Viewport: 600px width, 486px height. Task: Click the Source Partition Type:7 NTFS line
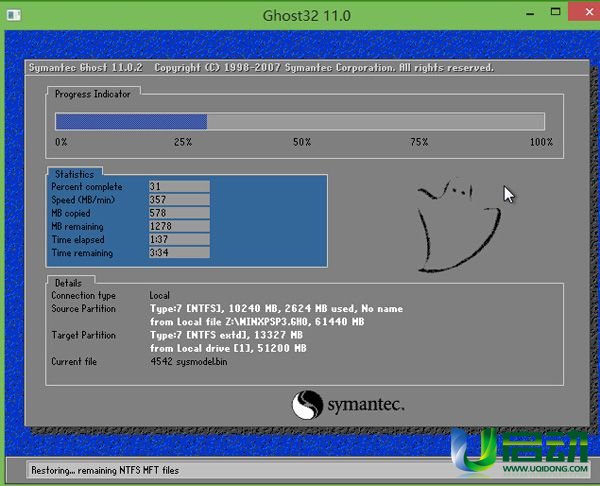pos(276,308)
